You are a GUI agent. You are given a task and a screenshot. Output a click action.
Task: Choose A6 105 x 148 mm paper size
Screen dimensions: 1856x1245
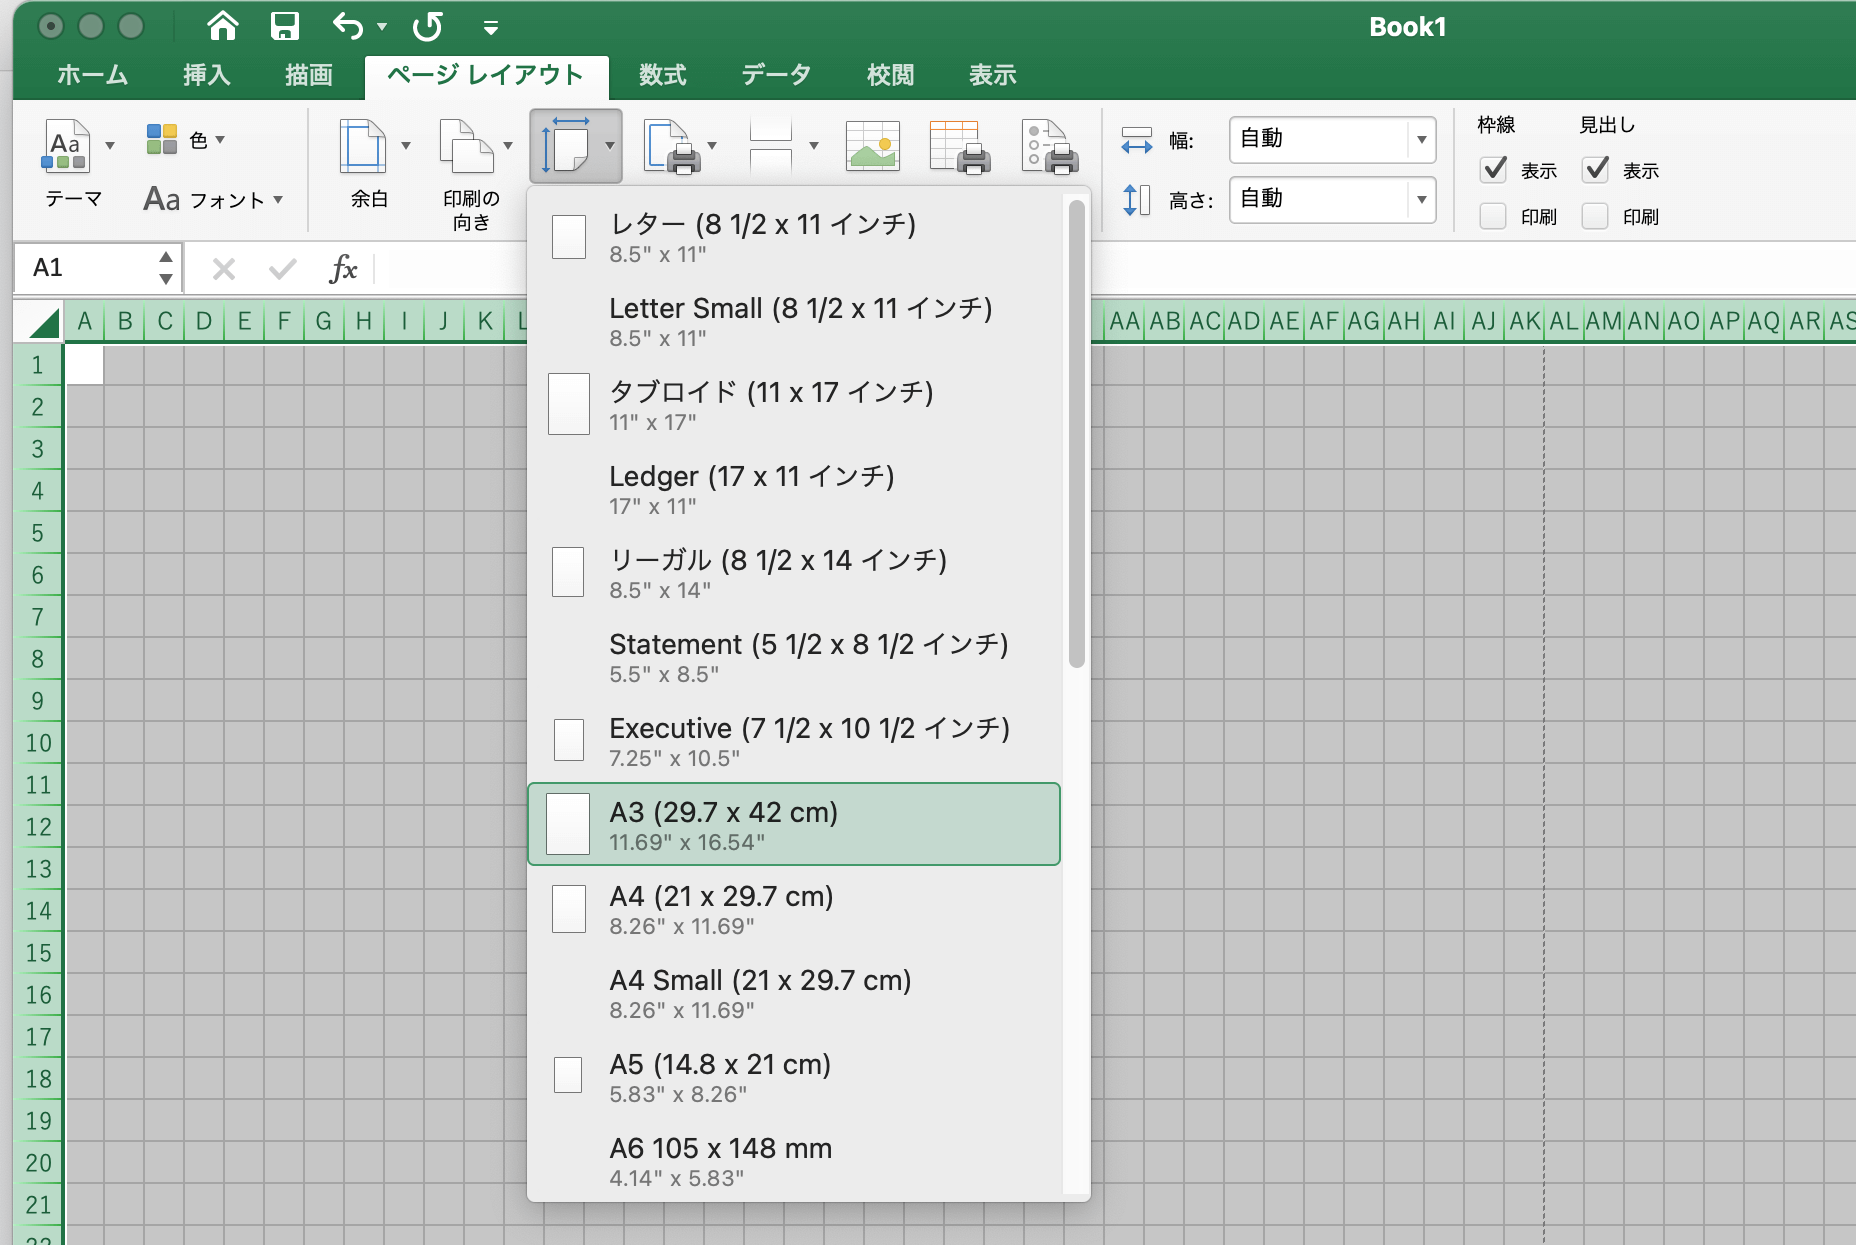[x=794, y=1161]
